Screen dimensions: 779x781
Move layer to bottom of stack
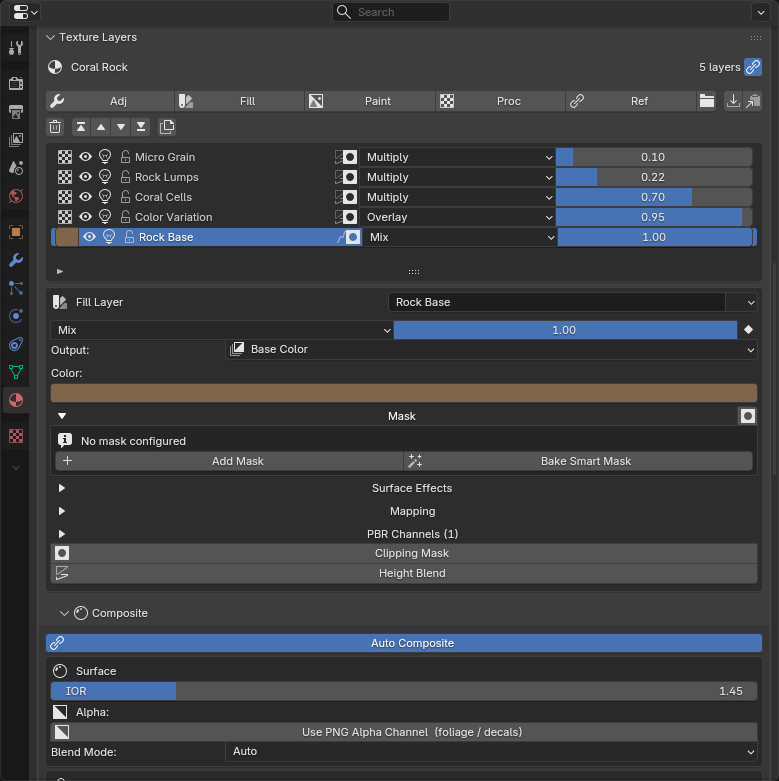pyautogui.click(x=141, y=127)
